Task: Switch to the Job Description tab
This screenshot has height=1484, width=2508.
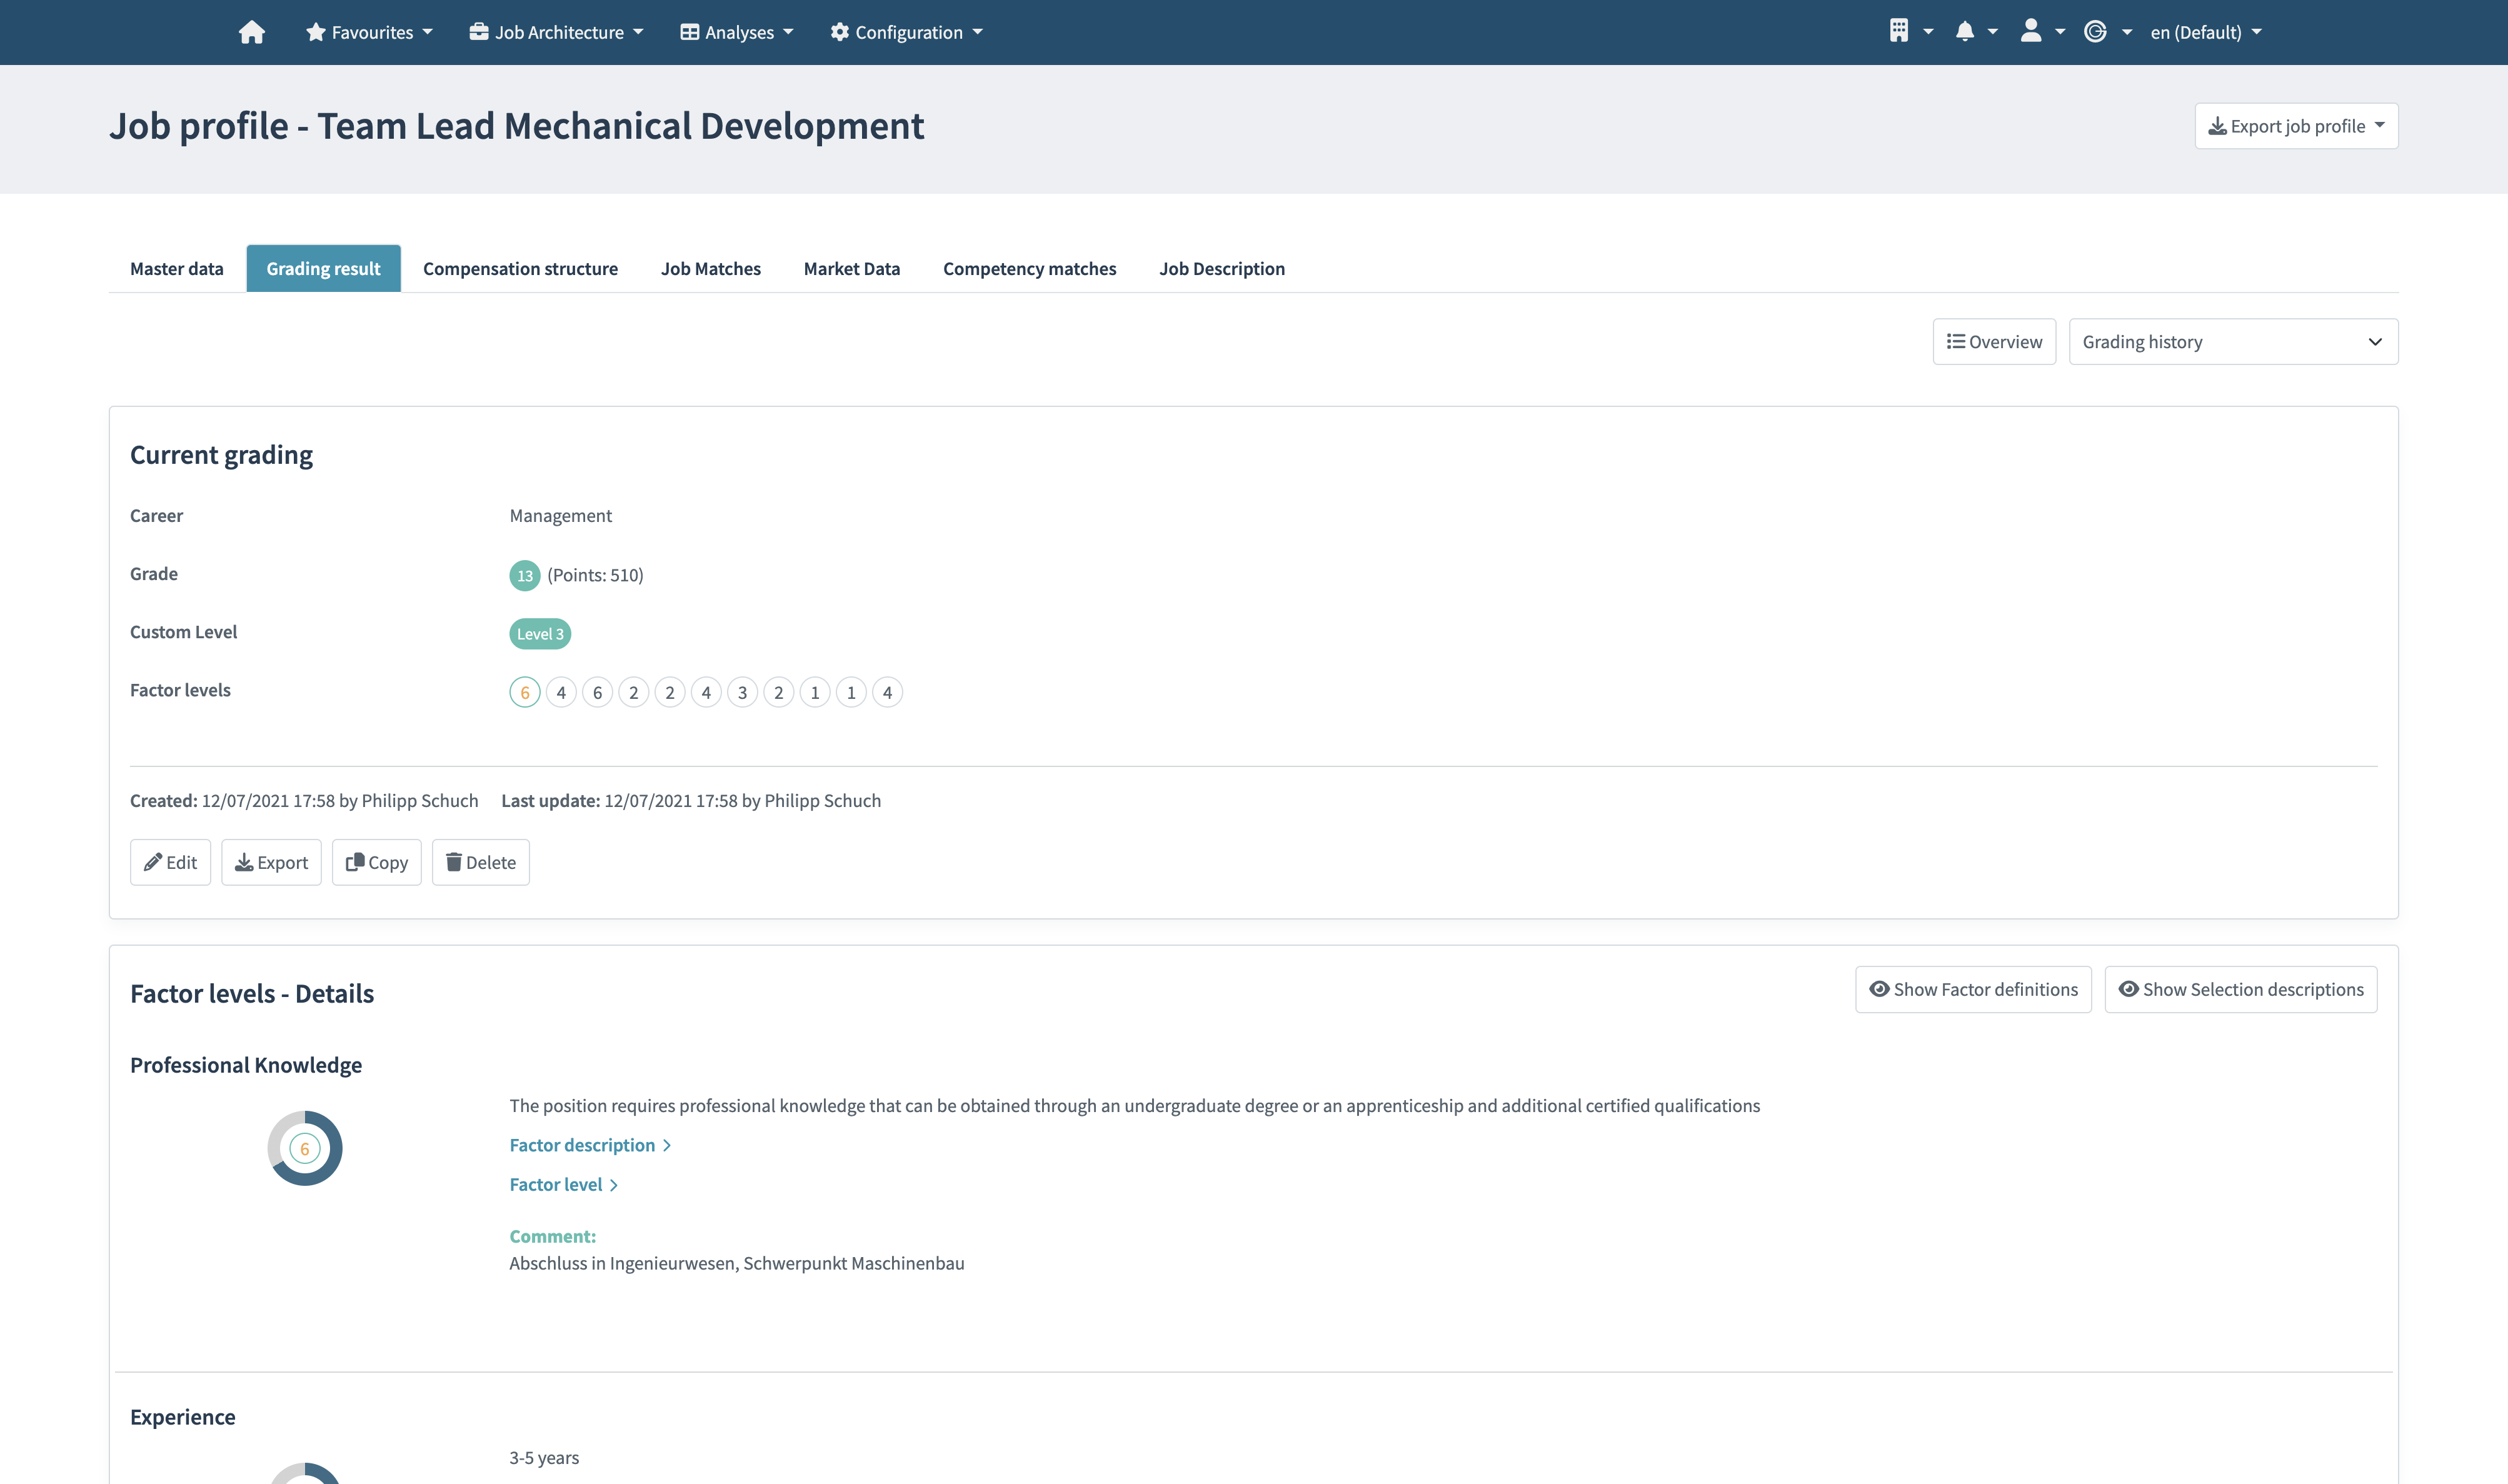Action: point(1221,268)
